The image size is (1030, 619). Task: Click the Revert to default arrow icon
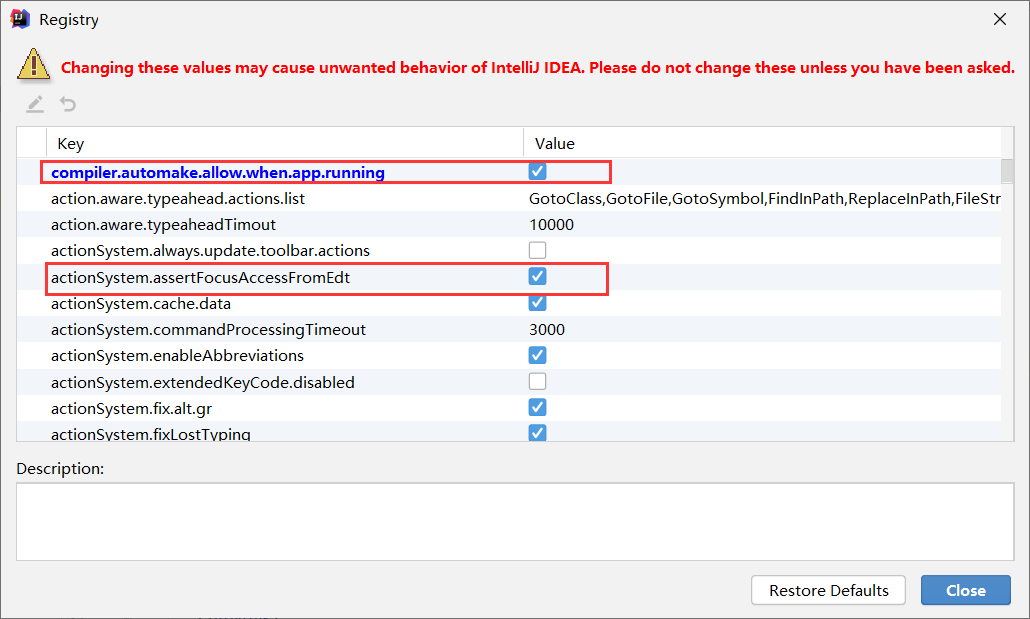point(68,104)
